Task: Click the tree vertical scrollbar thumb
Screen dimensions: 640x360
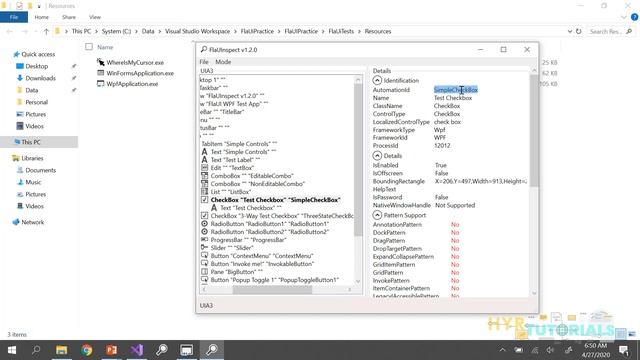Action: (358, 160)
